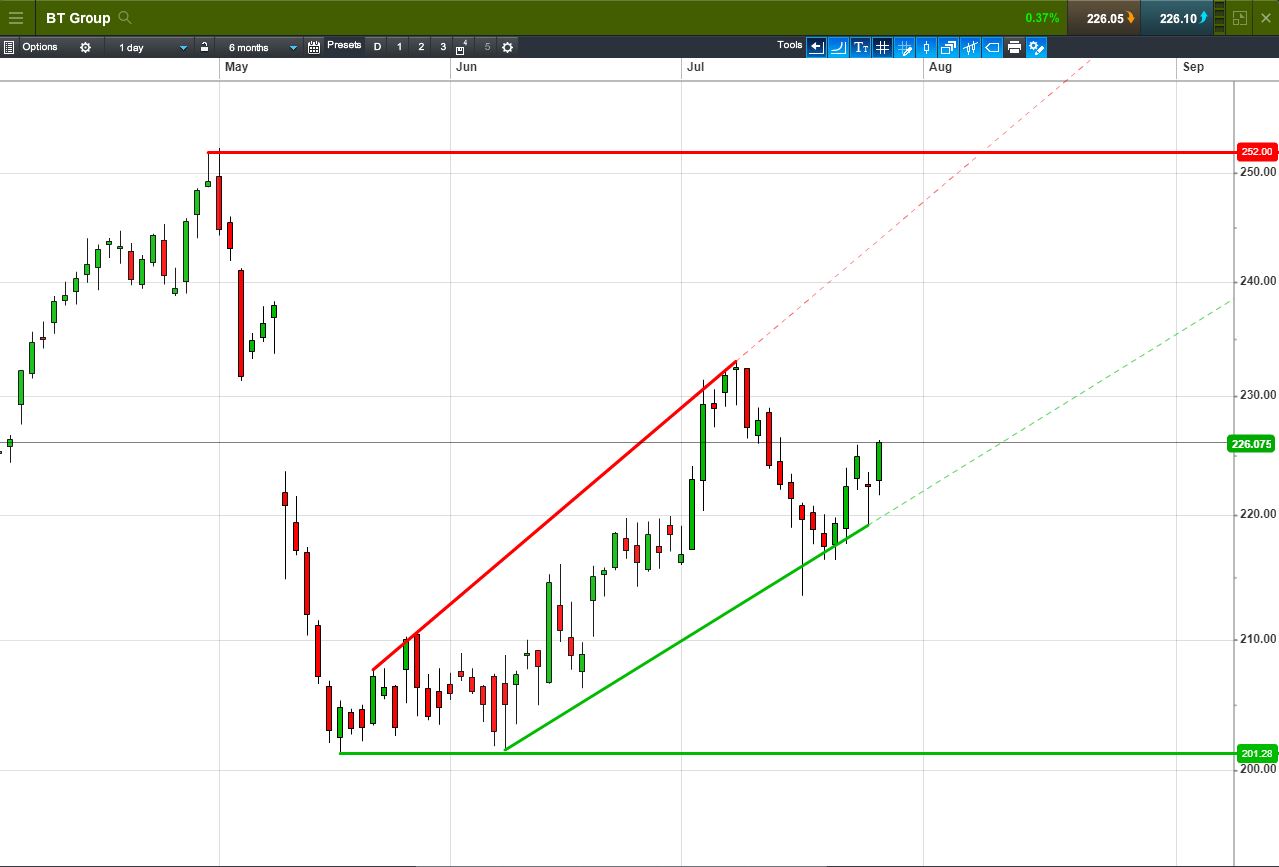Click the 250.00 price axis label
The image size is (1279, 867).
pos(1258,172)
